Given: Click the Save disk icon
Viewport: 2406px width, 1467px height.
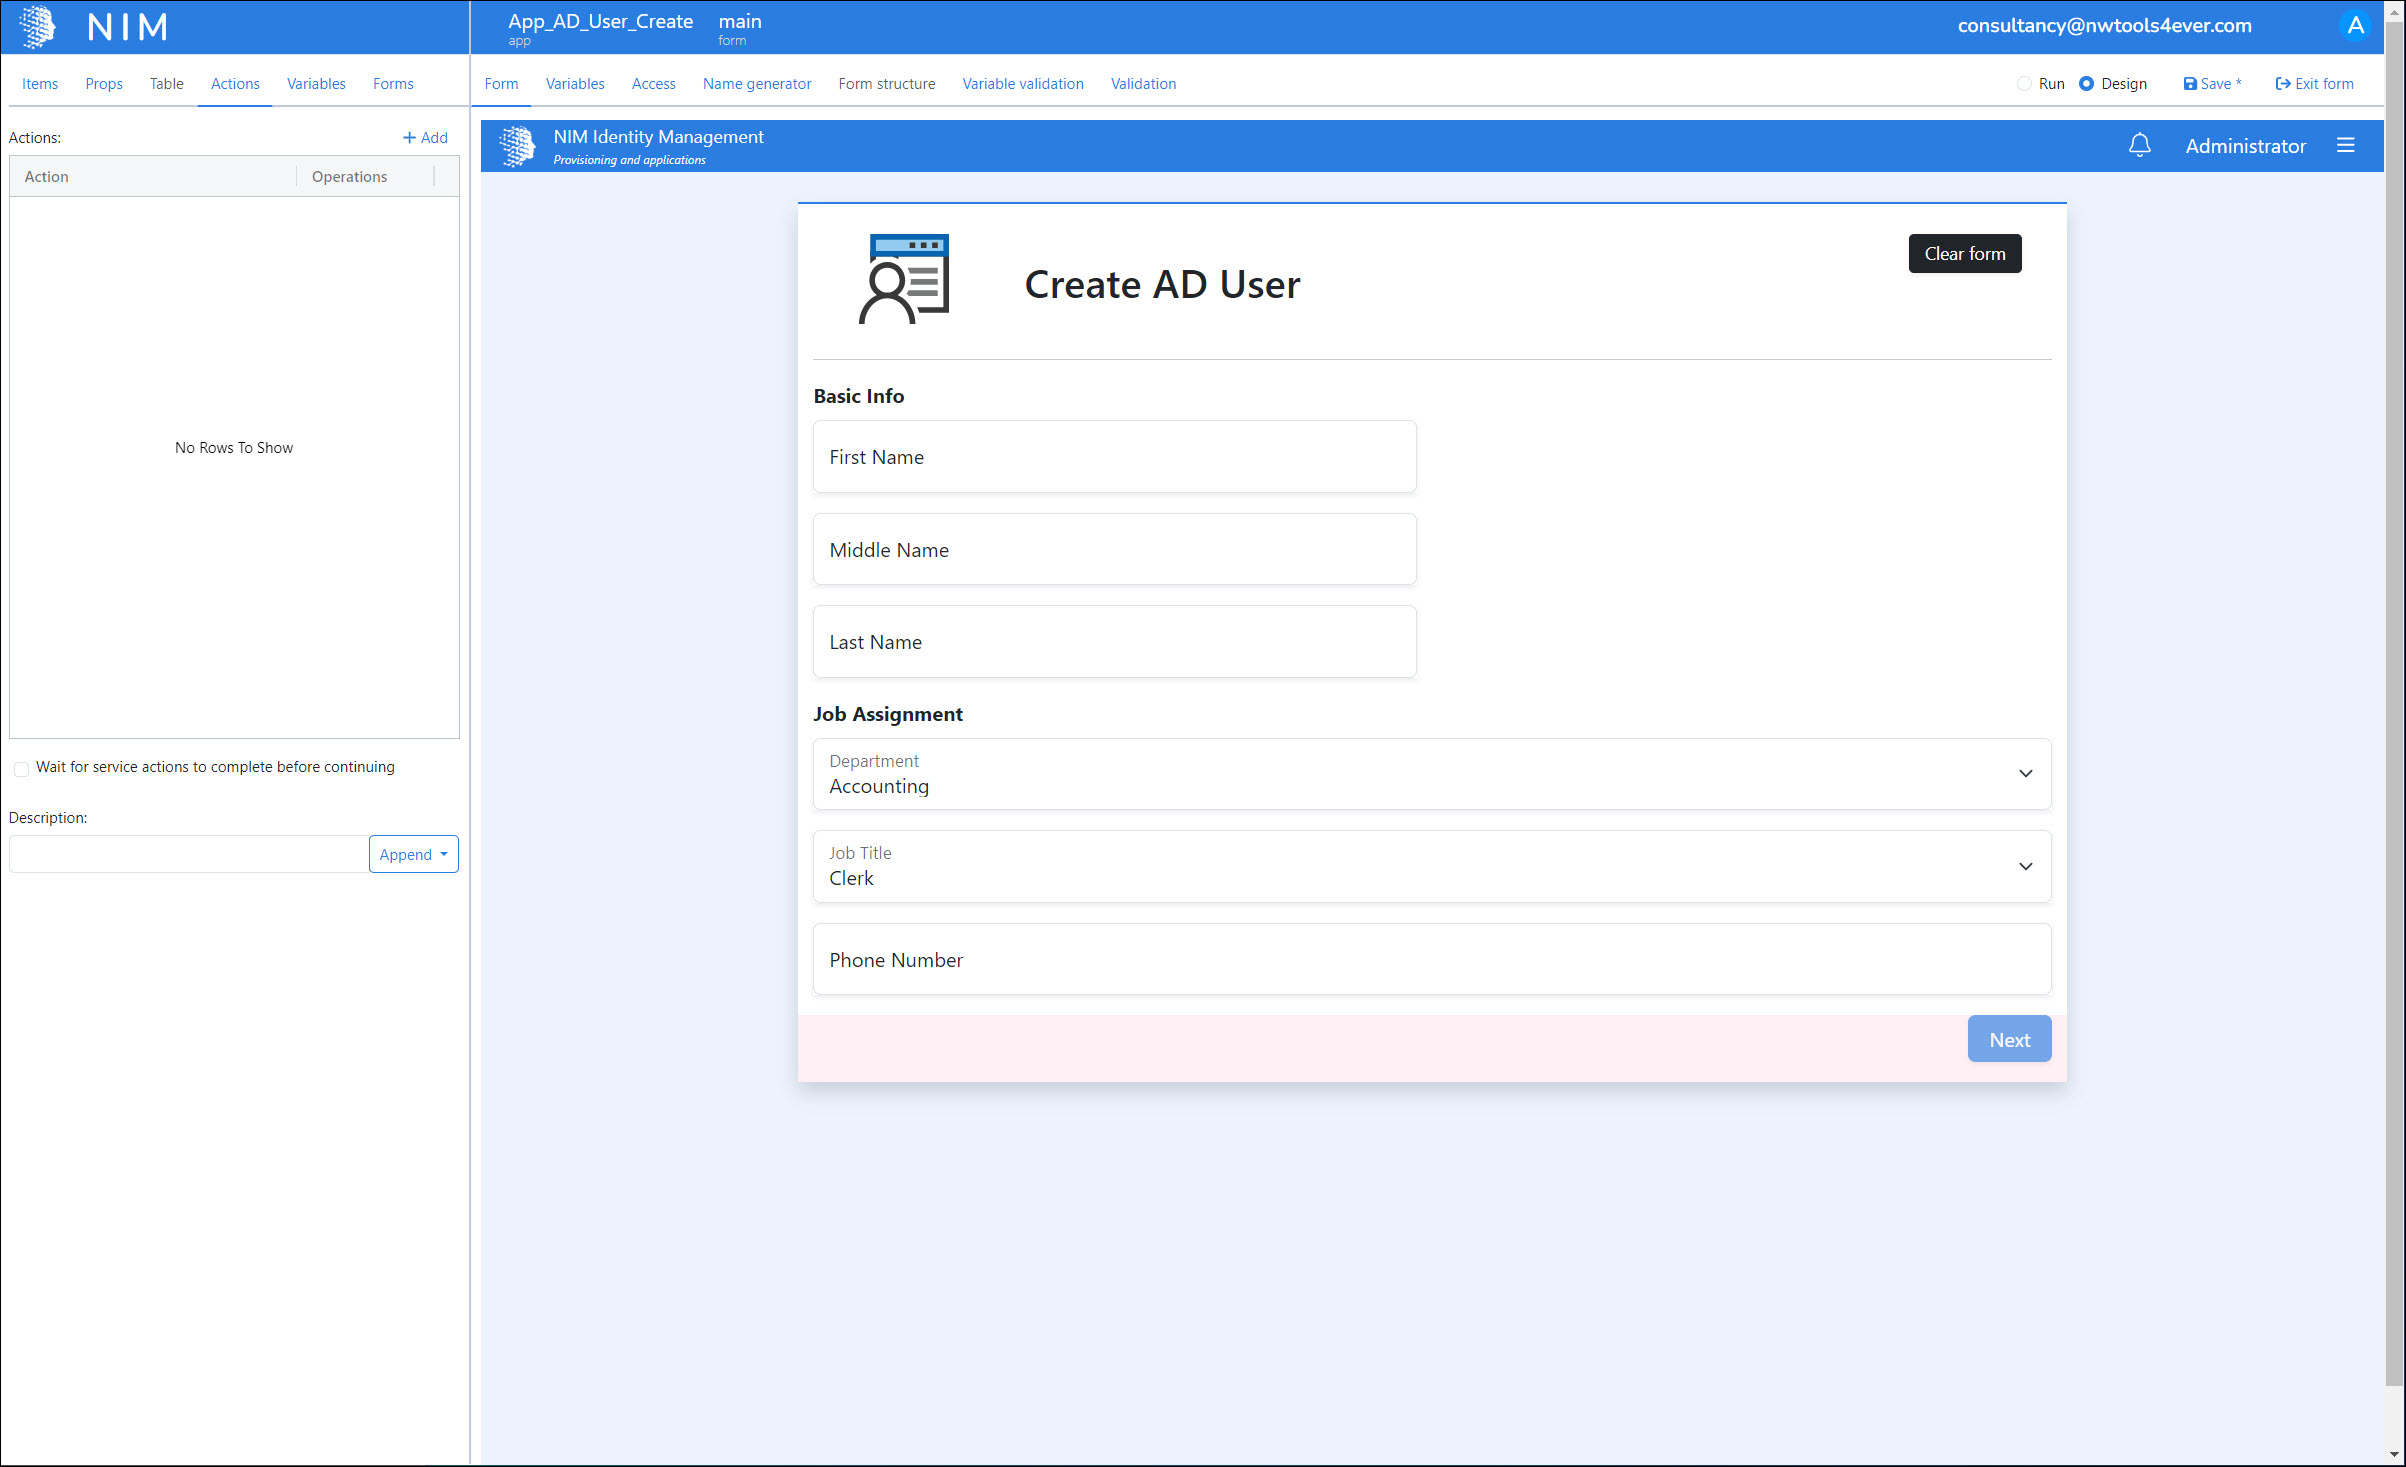Looking at the screenshot, I should (x=2189, y=84).
